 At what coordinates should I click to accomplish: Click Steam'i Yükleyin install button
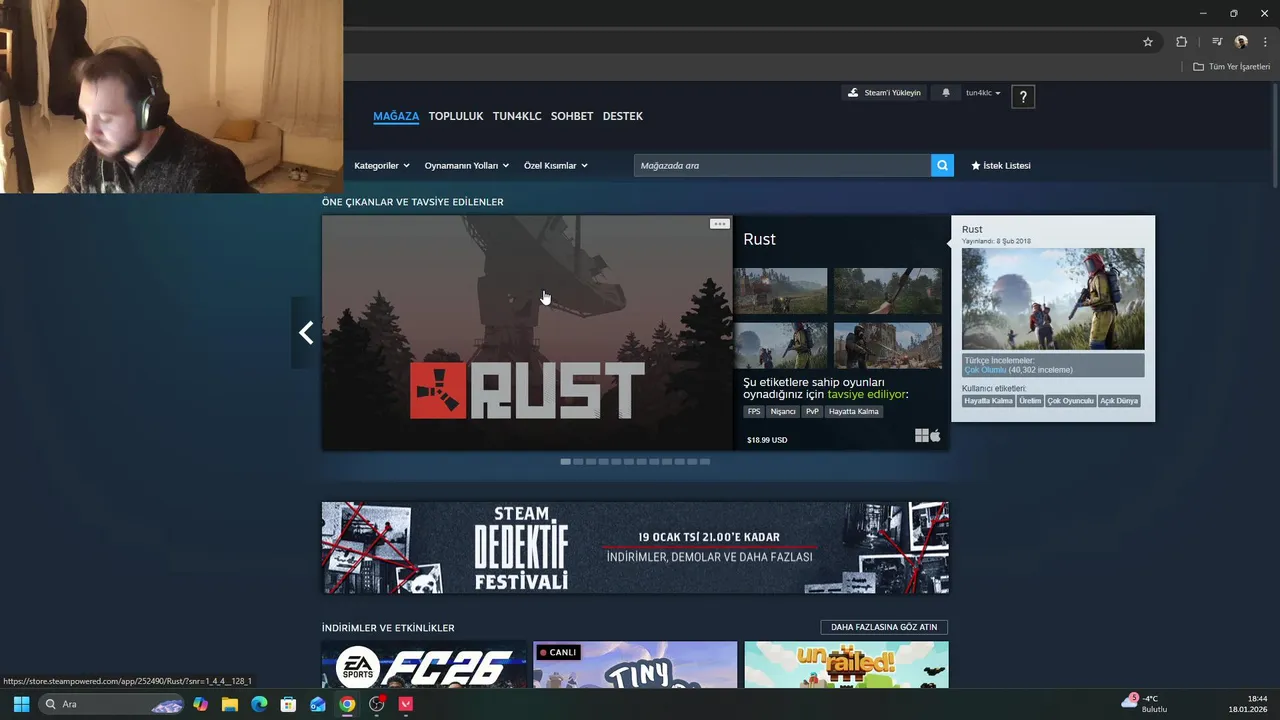[x=884, y=93]
